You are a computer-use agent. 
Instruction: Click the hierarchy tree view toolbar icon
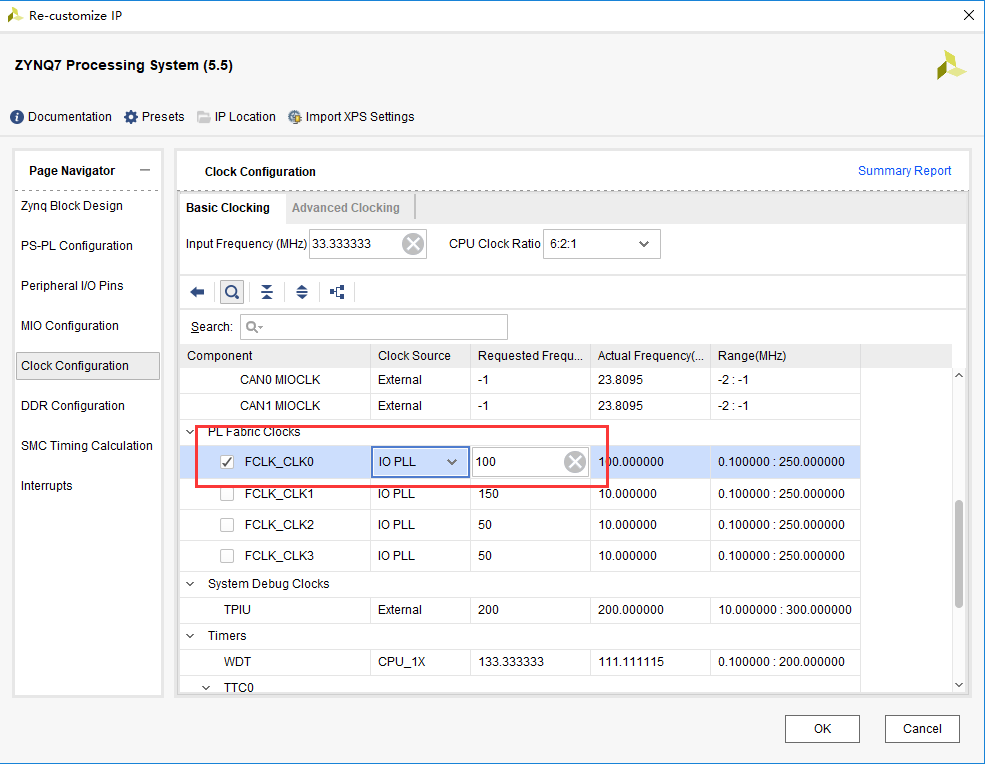pyautogui.click(x=337, y=292)
